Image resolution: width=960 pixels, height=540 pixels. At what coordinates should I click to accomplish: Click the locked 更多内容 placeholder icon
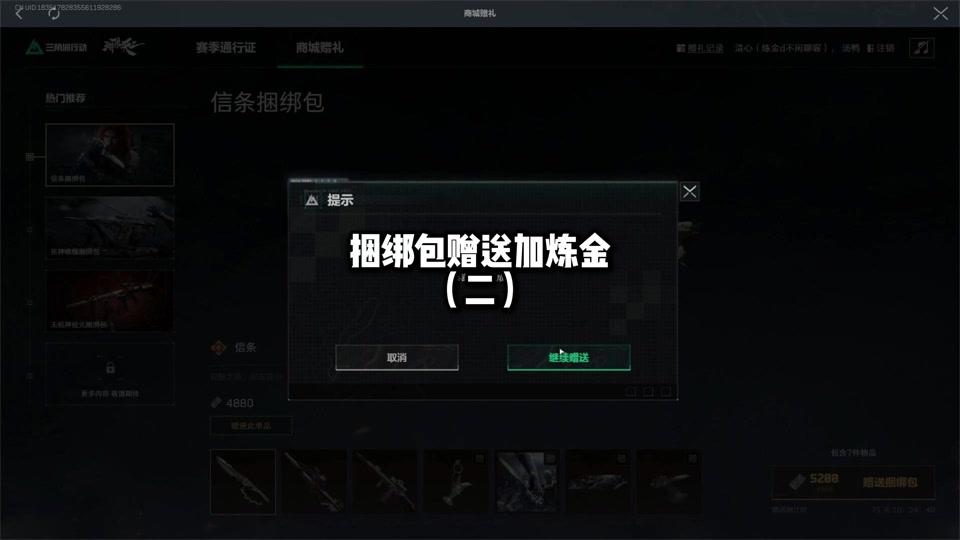pyautogui.click(x=110, y=368)
